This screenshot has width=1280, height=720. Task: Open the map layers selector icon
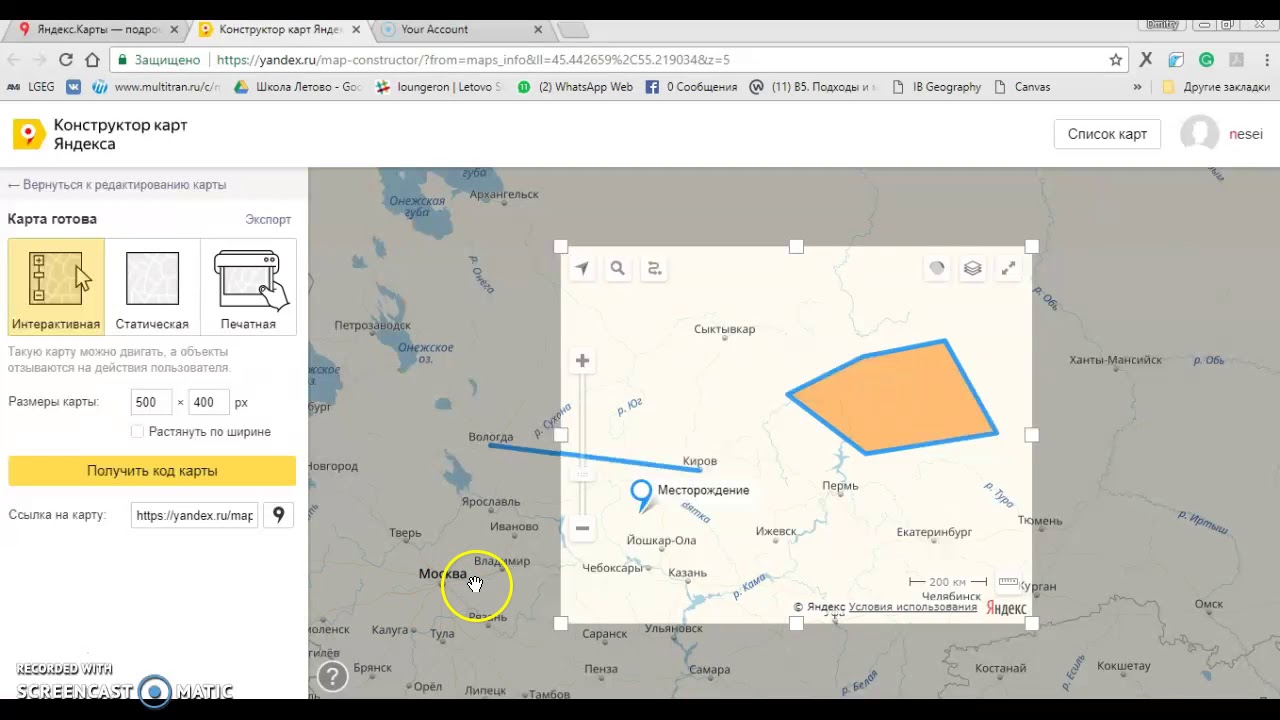[x=972, y=268]
